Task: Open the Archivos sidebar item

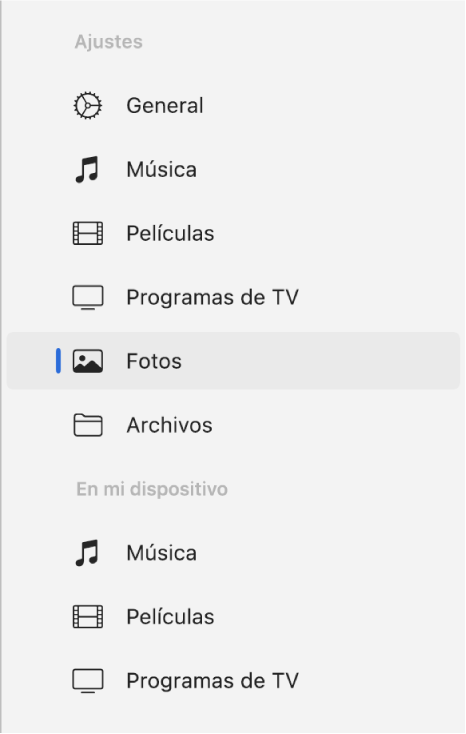Action: click(x=233, y=425)
